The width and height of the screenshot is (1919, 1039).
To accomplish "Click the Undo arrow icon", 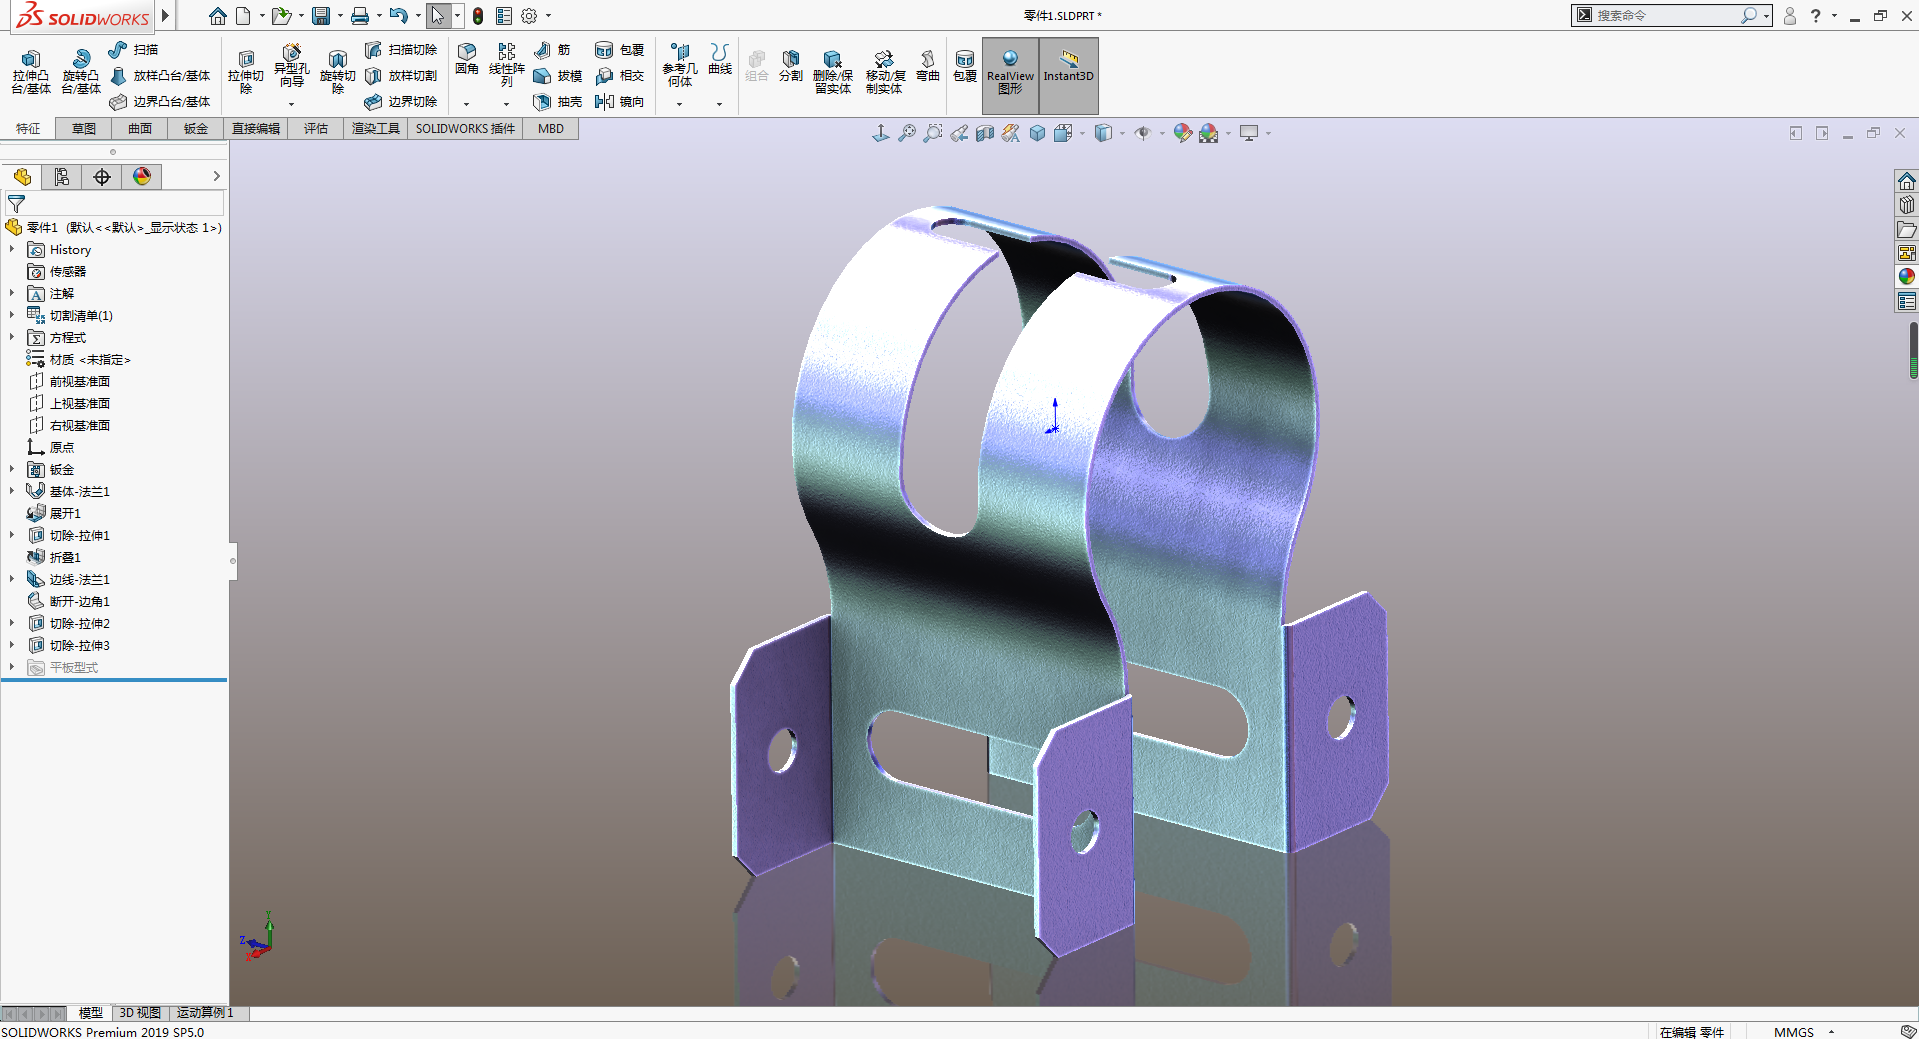I will 398,16.
